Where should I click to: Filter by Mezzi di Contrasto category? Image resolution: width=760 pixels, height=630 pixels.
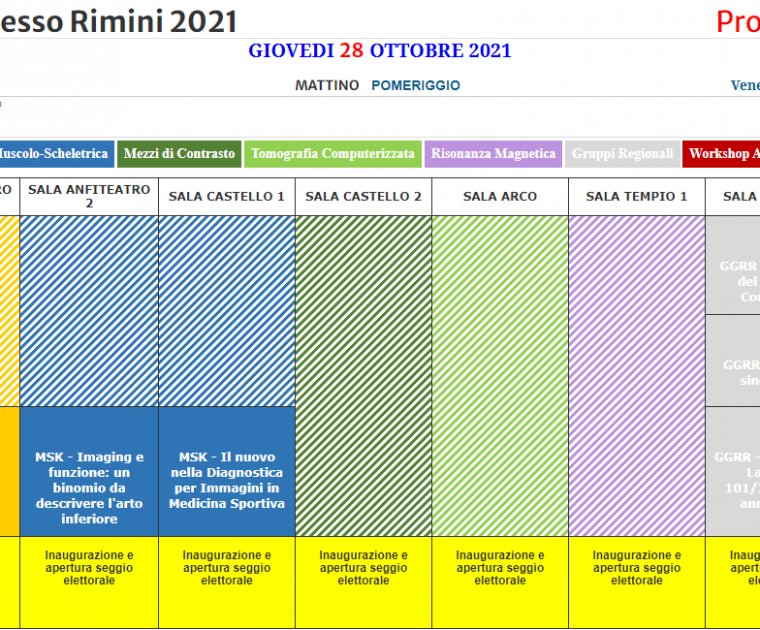pyautogui.click(x=179, y=154)
